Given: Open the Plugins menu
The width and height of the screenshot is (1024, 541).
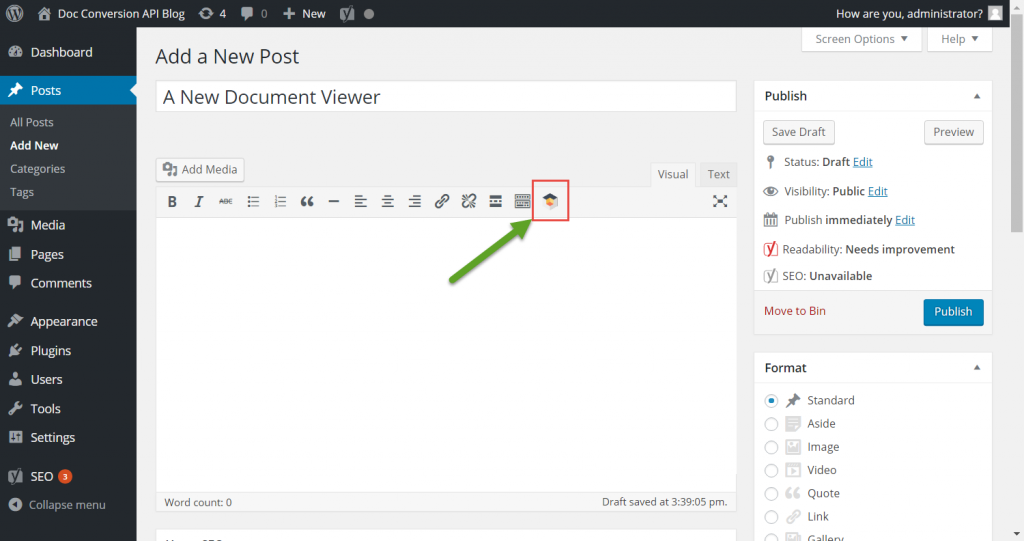Looking at the screenshot, I should [68, 351].
